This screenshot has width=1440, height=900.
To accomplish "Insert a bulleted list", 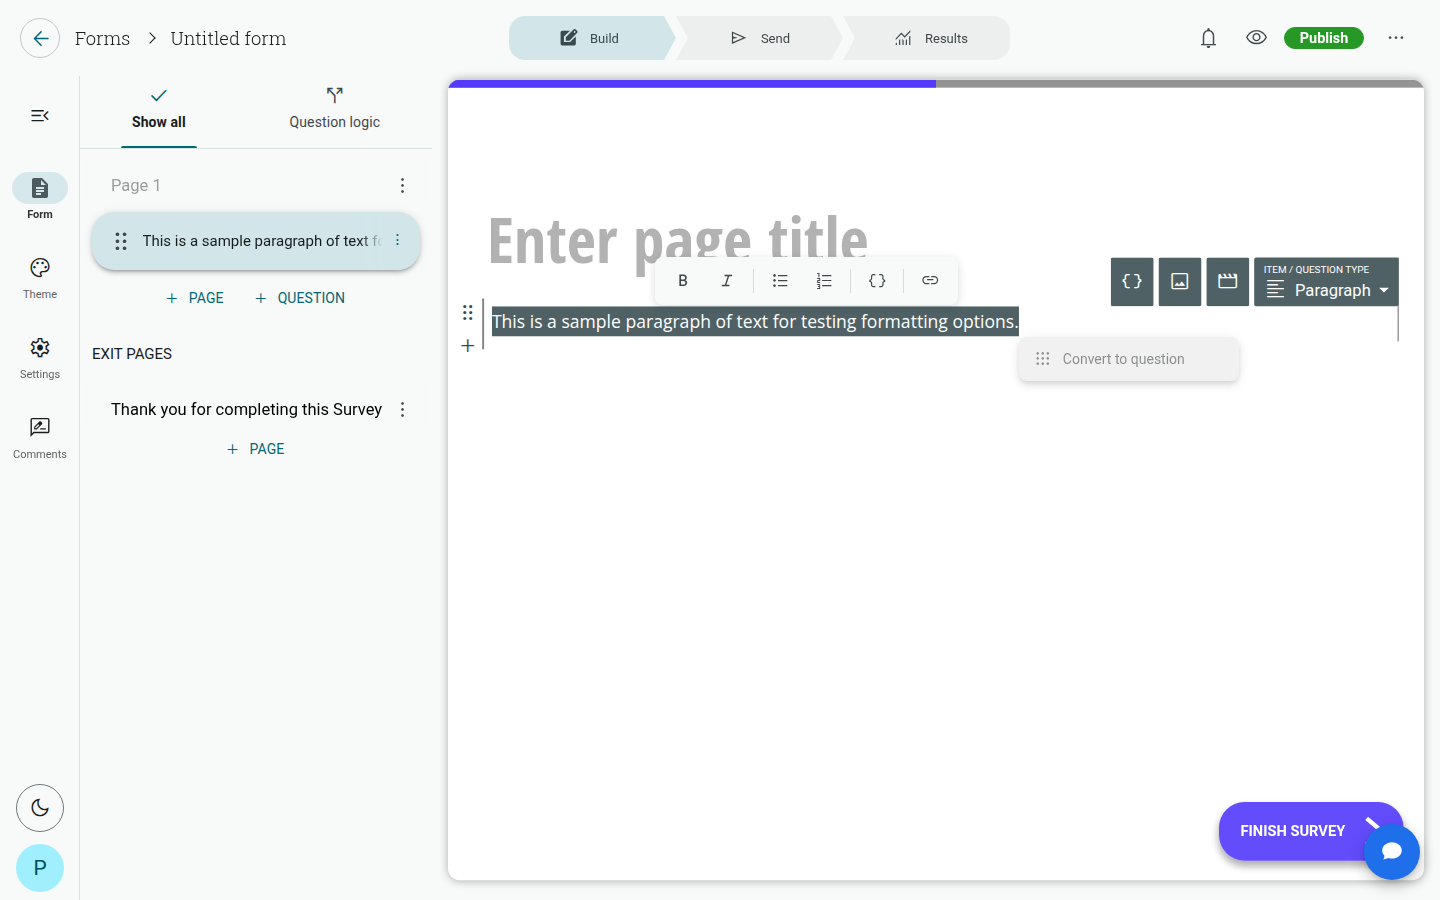I will click(780, 281).
